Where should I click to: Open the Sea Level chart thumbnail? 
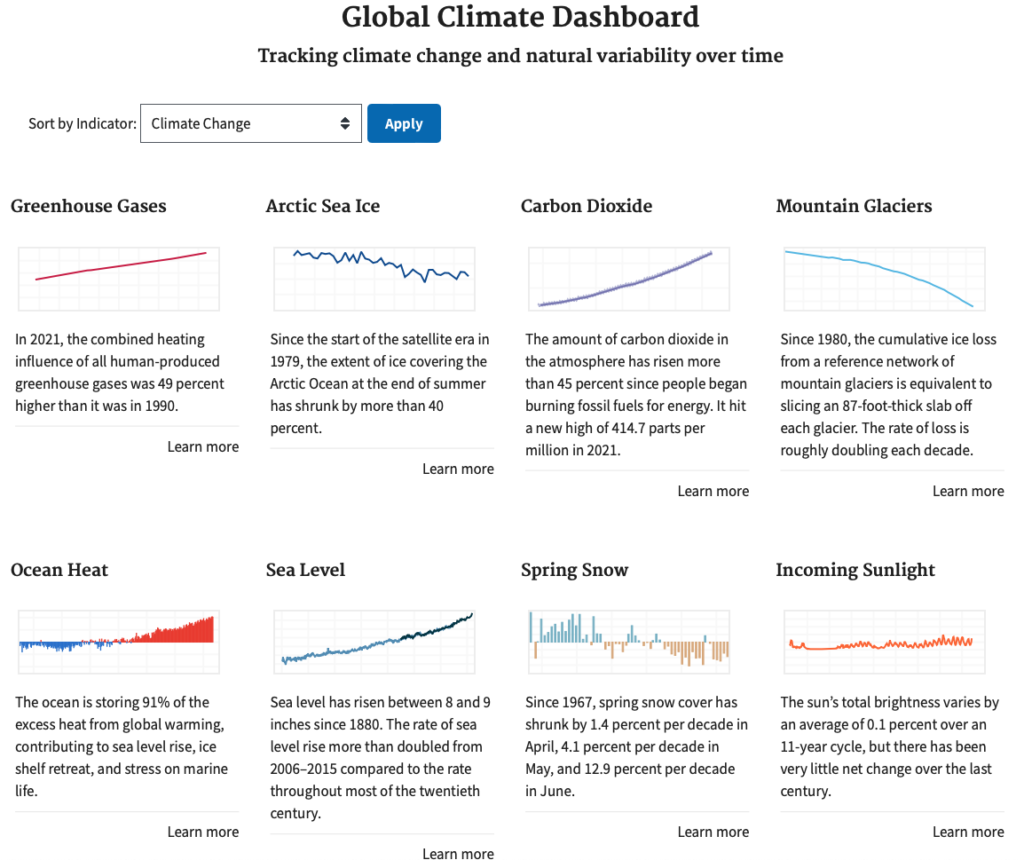coord(374,642)
